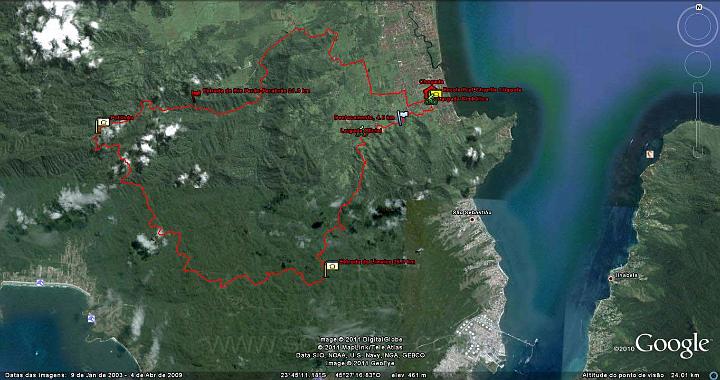Click the small icon in the channel near the island
720x380 pixels.
click(650, 154)
